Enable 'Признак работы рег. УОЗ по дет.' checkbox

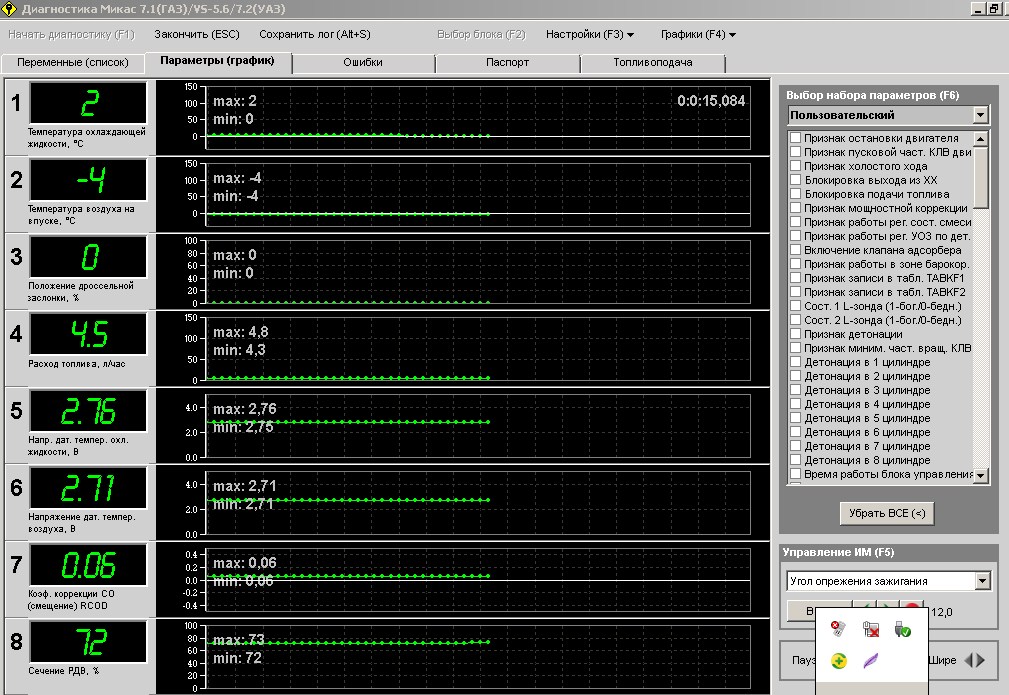(x=795, y=236)
